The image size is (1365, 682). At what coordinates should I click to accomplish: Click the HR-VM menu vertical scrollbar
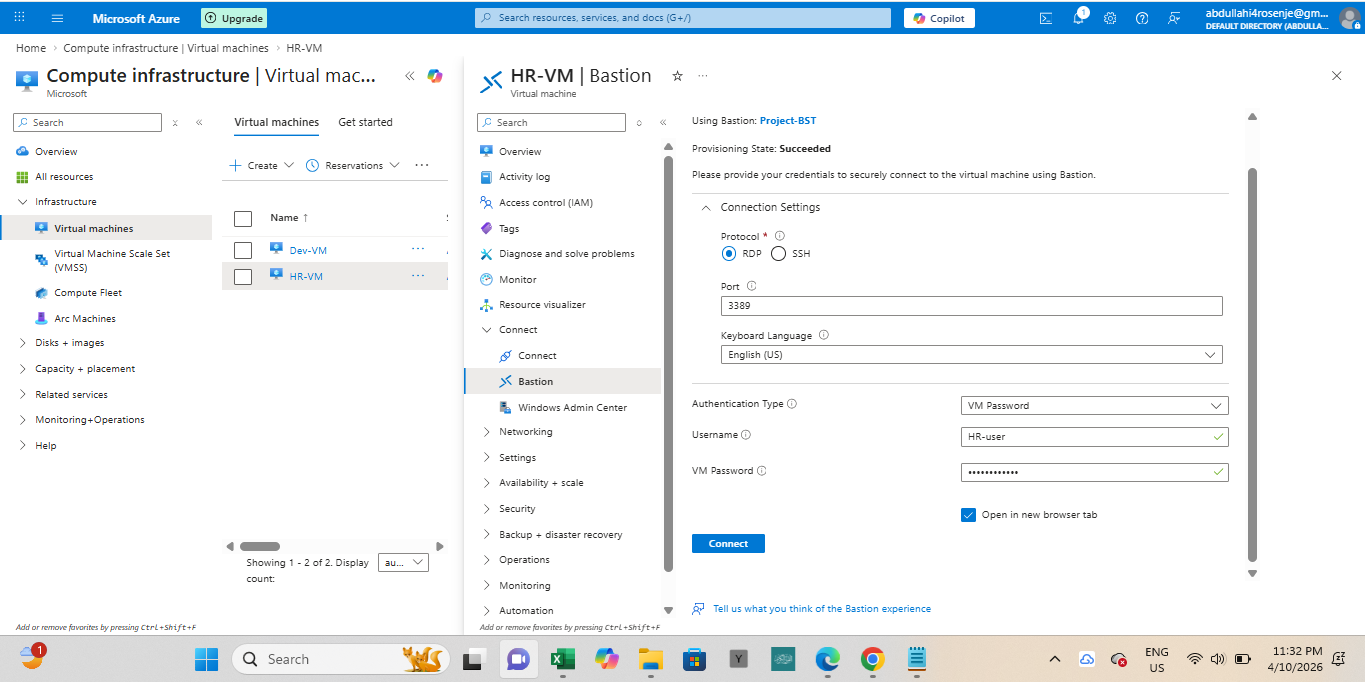(668, 363)
